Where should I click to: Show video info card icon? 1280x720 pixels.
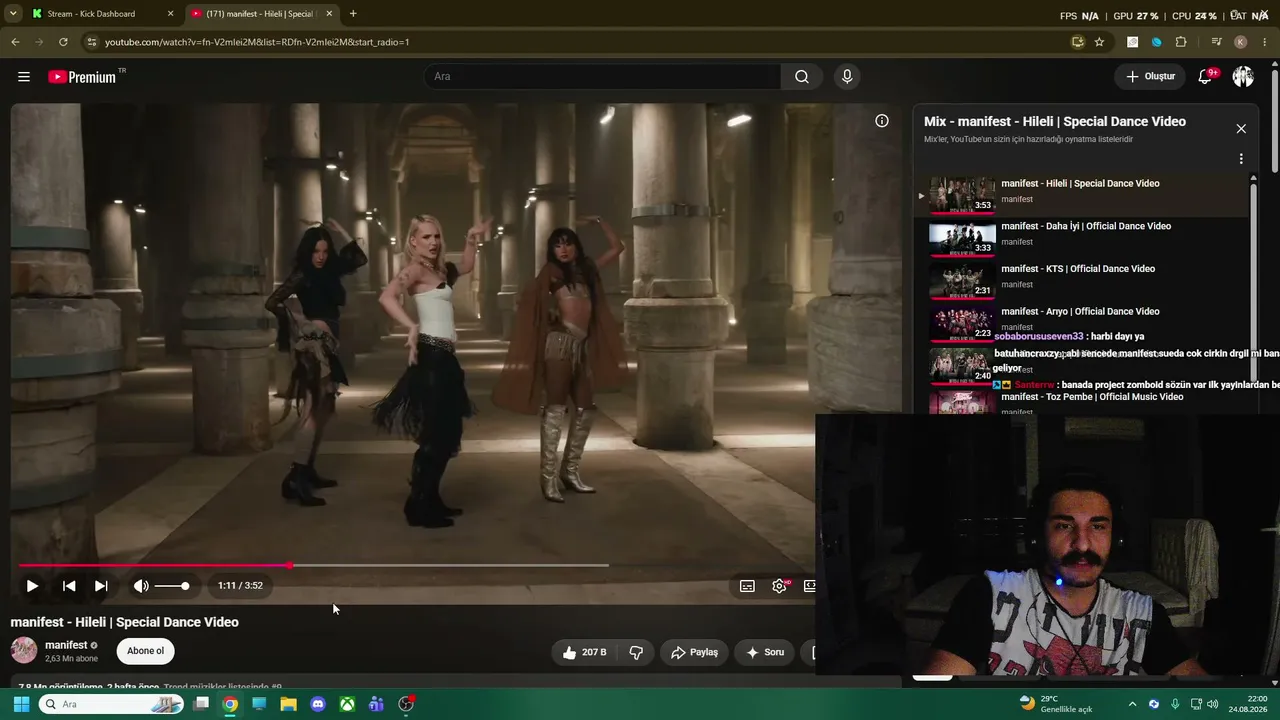(882, 121)
